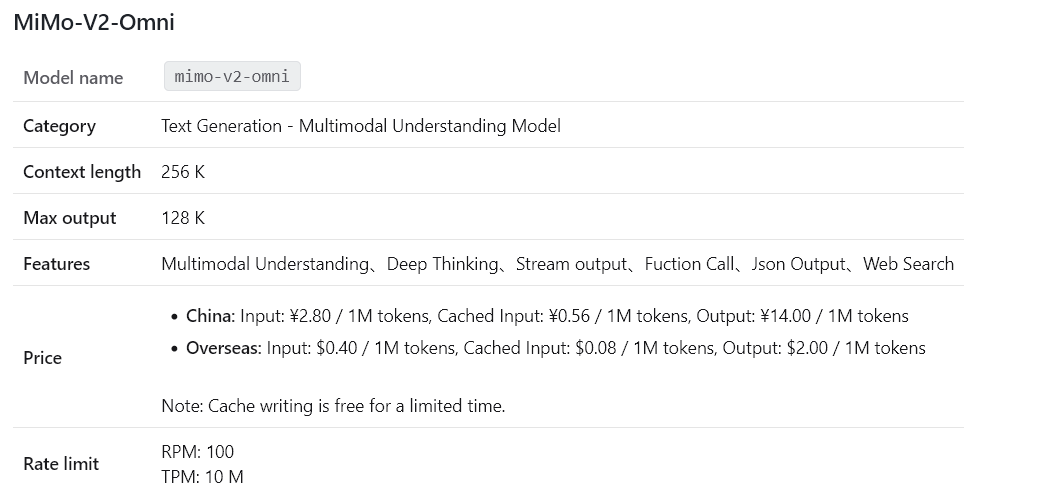Click the bold Overseas pricing label
1049x503 pixels.
point(224,348)
